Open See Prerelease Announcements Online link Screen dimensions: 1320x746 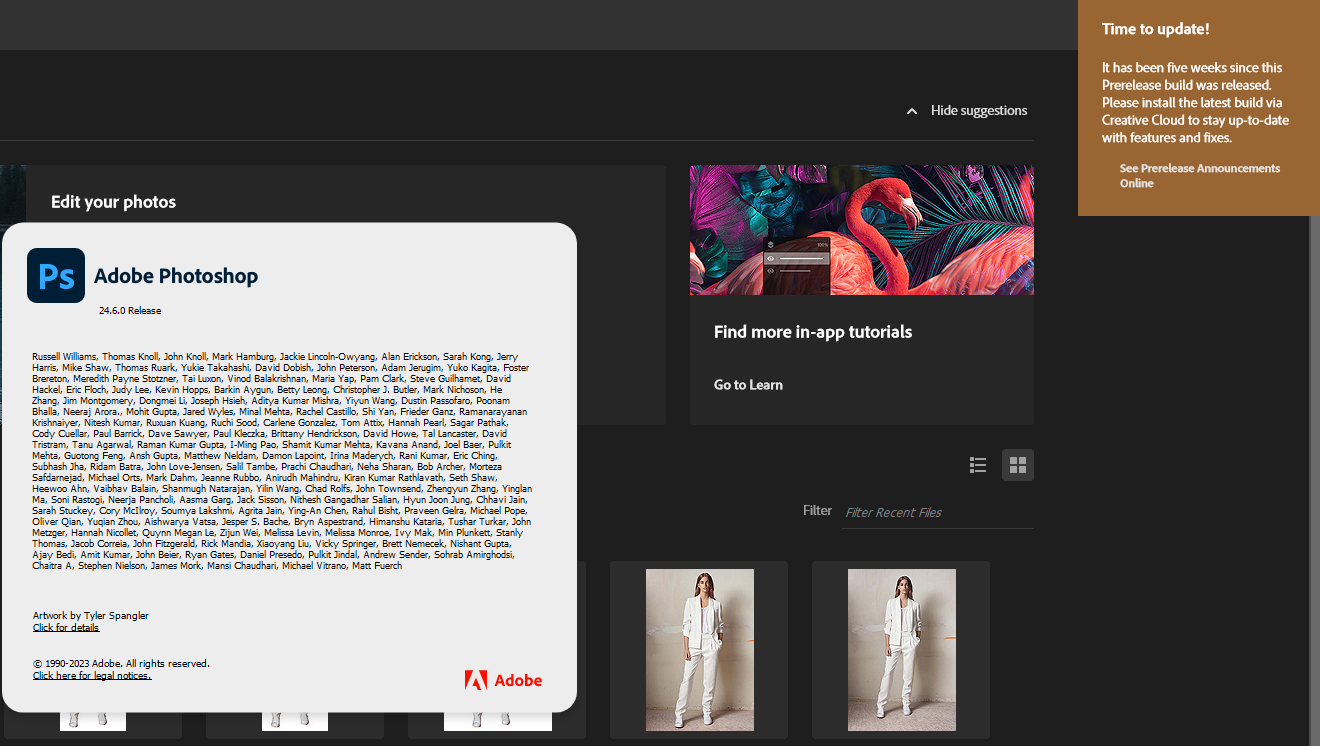(1200, 176)
